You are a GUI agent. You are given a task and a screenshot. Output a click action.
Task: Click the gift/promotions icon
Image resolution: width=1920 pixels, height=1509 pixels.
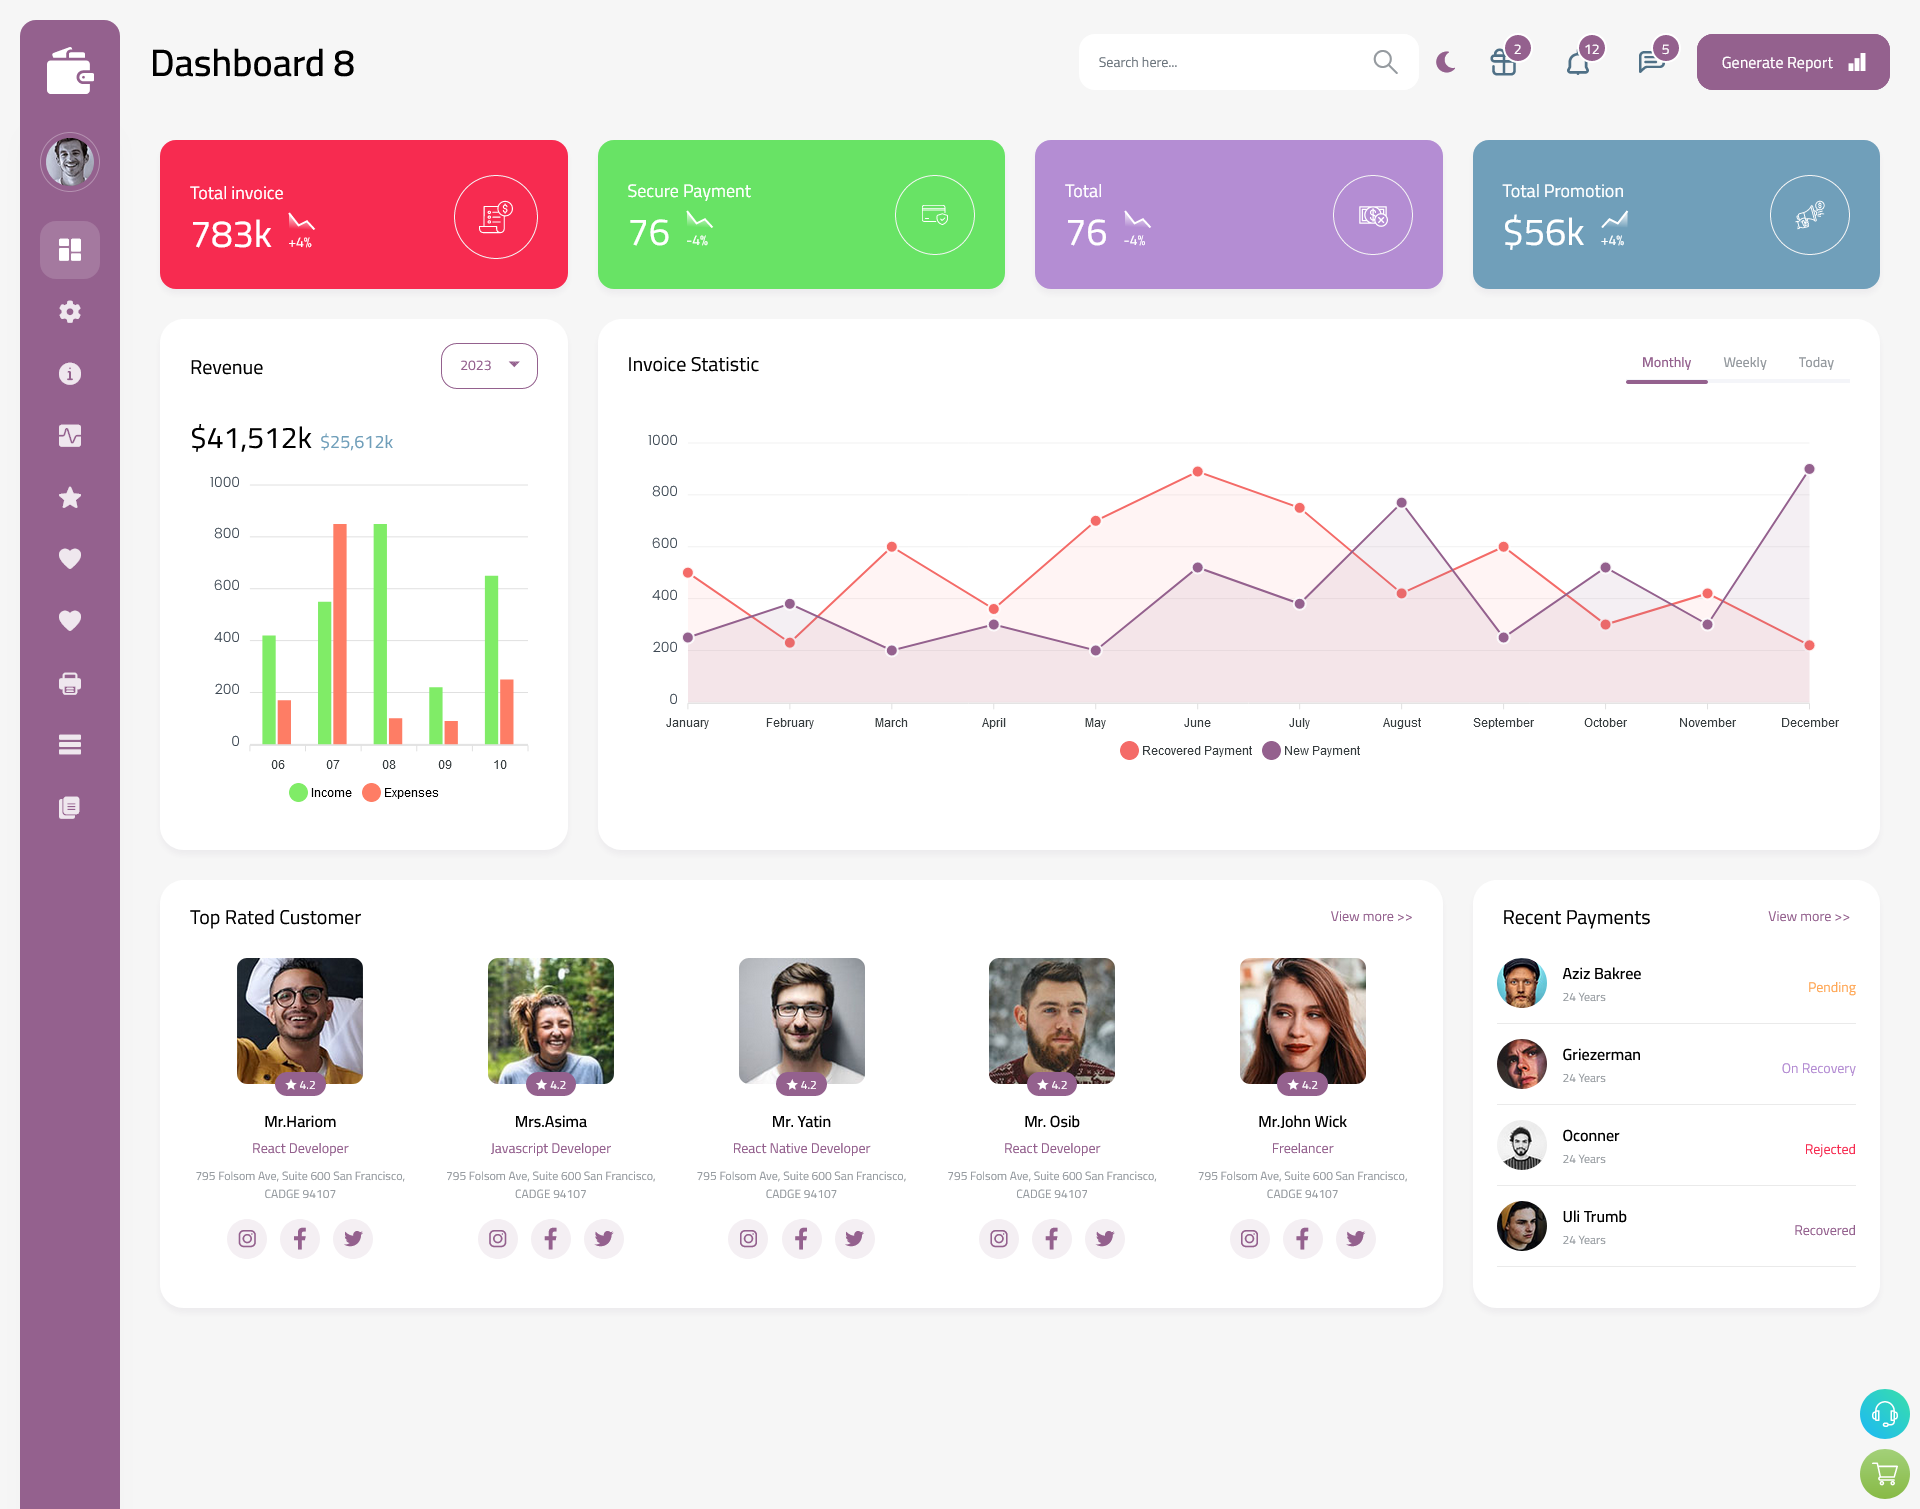pos(1499,62)
